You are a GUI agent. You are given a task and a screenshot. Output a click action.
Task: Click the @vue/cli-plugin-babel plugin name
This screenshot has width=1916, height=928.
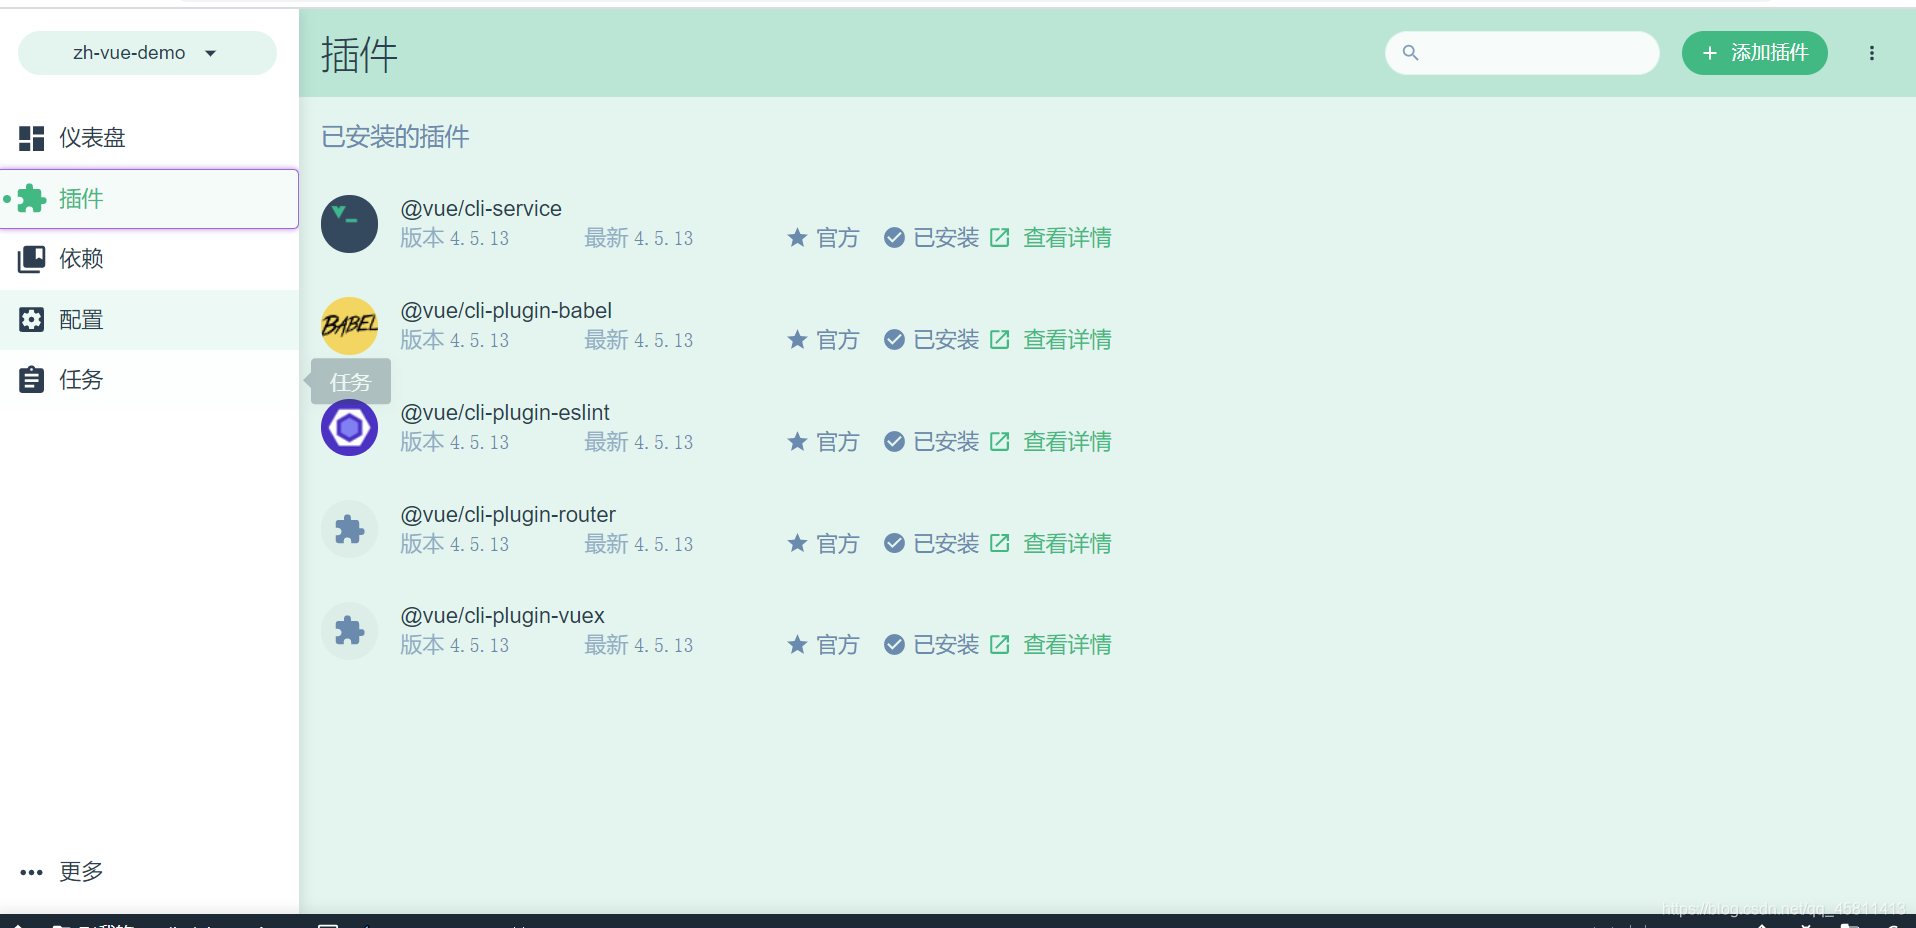coord(506,311)
